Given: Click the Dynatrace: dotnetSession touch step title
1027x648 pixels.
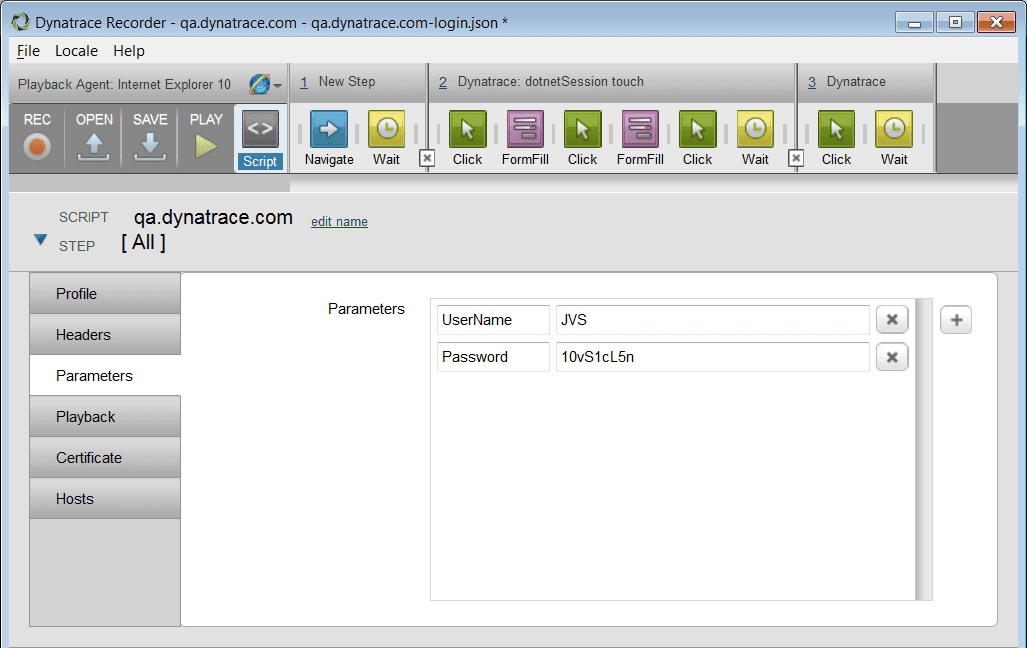Looking at the screenshot, I should tap(551, 82).
